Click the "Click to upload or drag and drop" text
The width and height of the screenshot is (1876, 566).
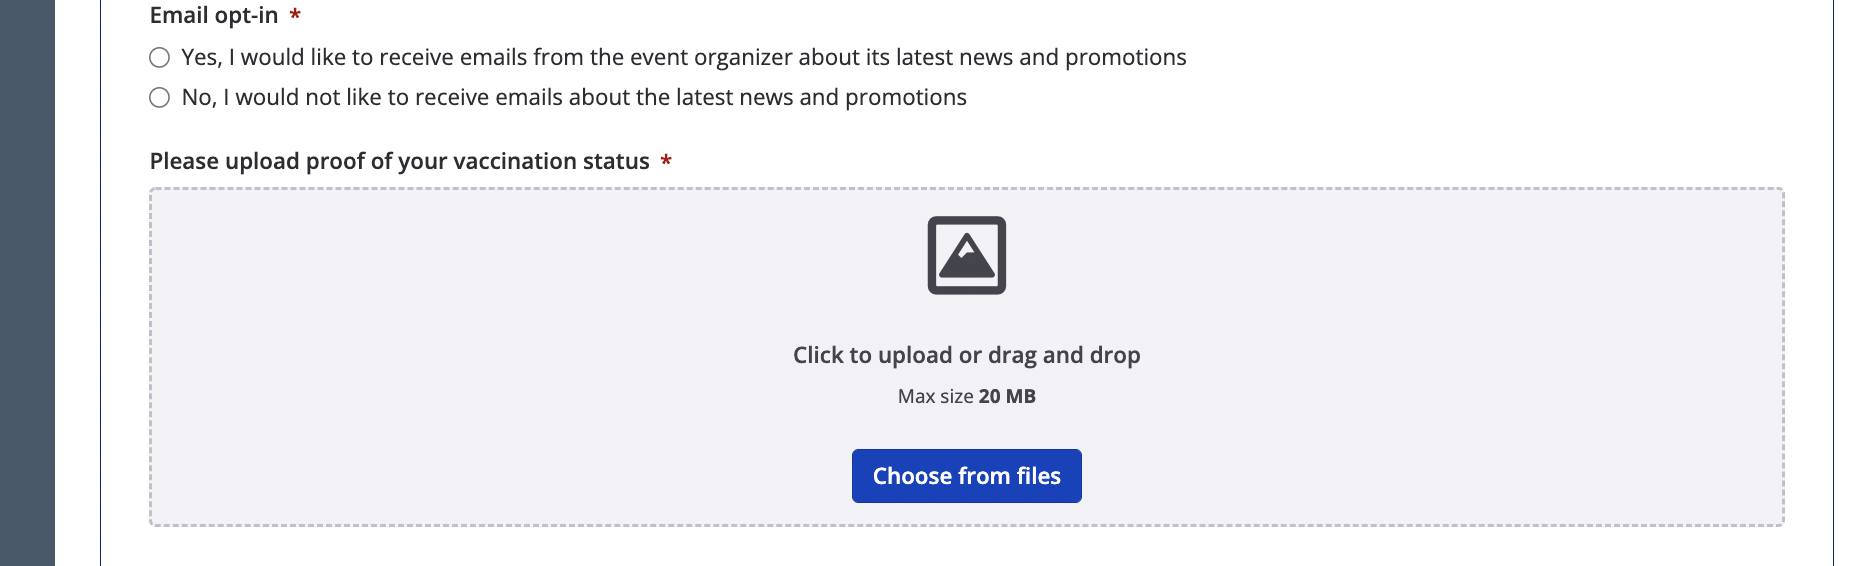tap(966, 355)
